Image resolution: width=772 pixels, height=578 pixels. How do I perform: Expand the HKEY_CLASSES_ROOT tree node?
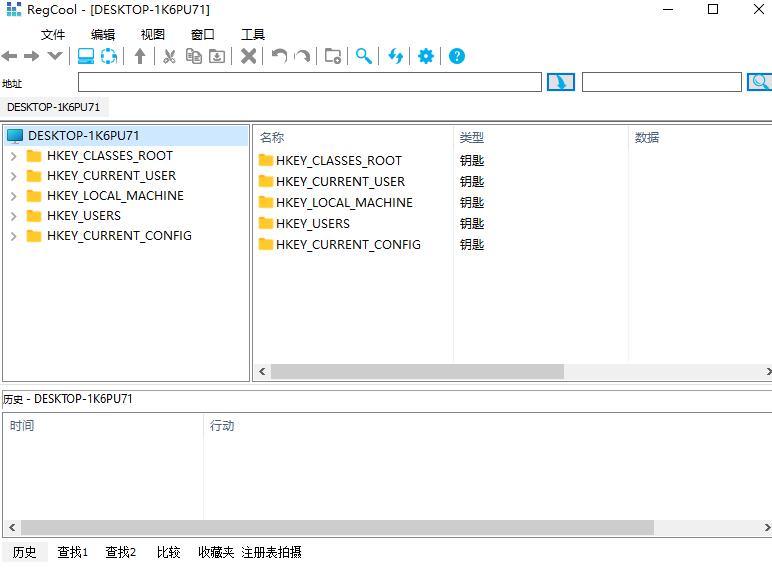(14, 157)
